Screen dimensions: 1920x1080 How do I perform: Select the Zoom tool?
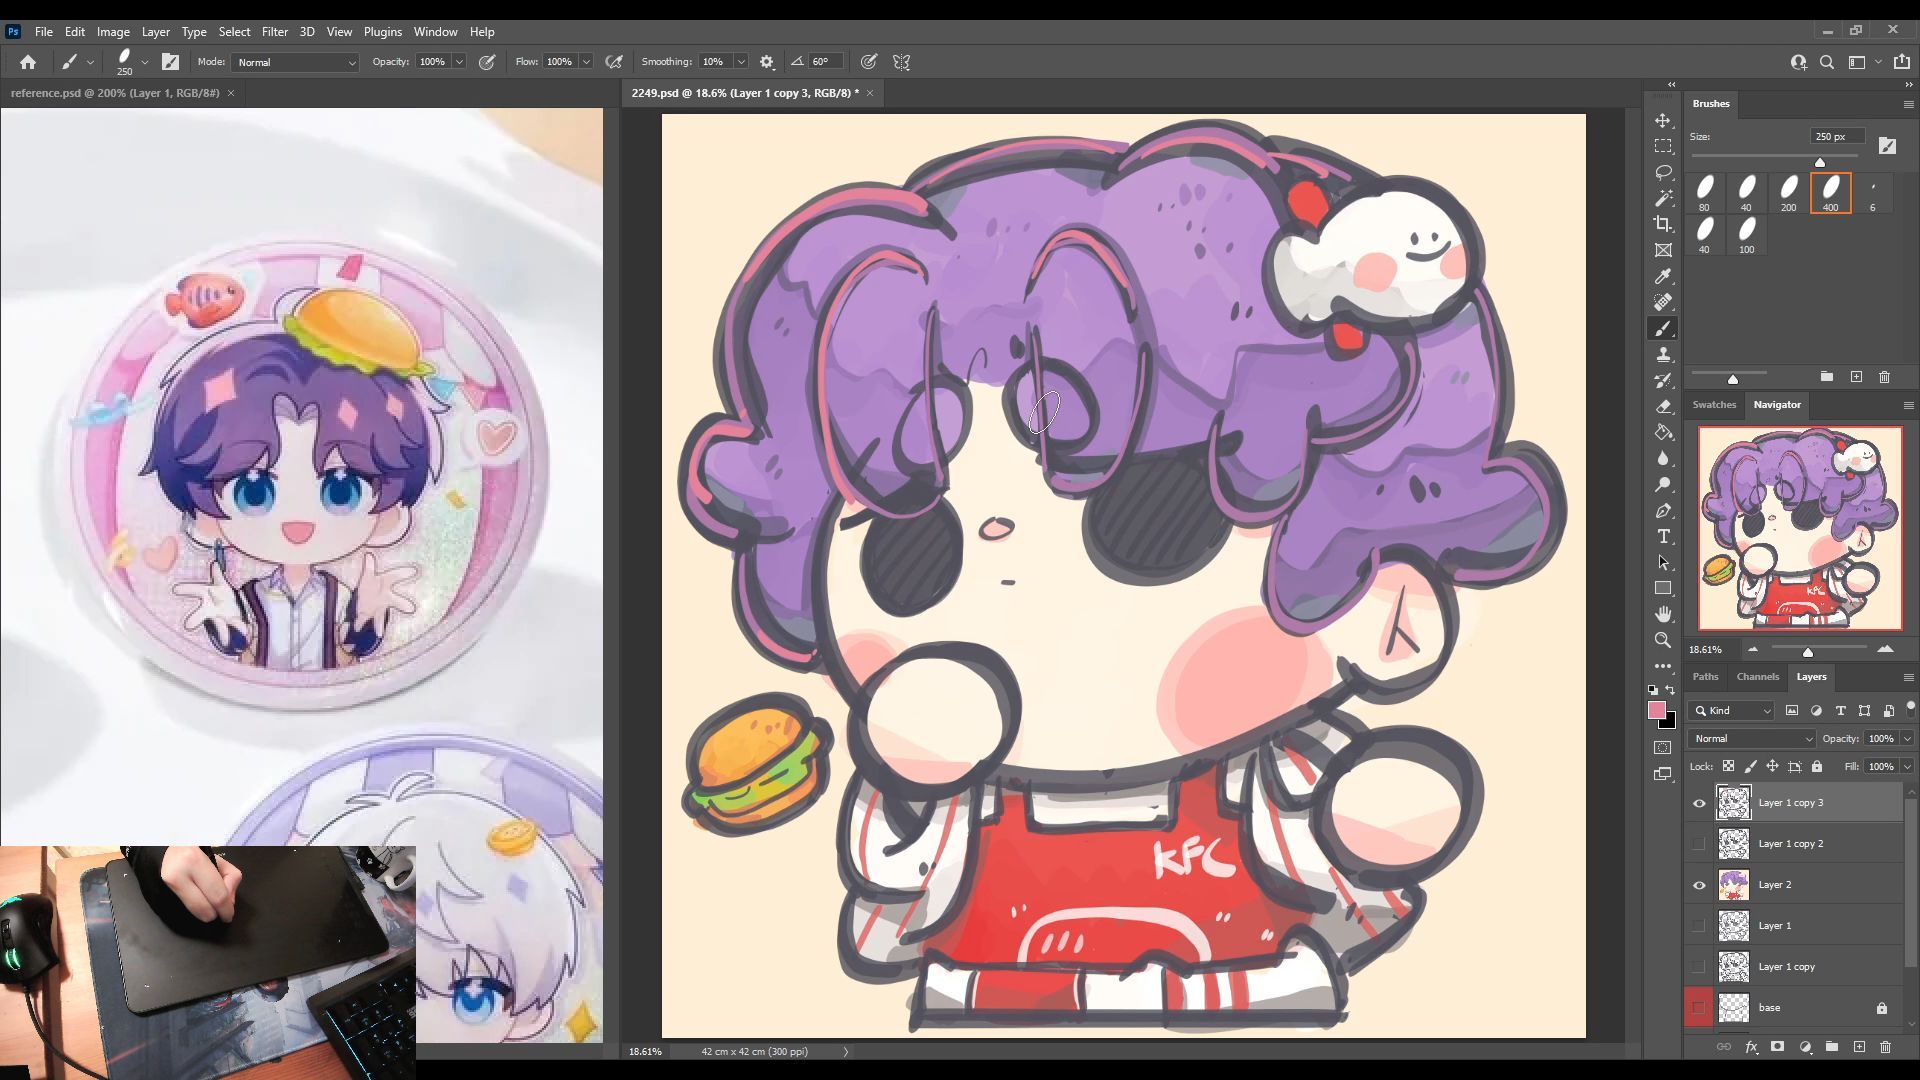[1663, 640]
